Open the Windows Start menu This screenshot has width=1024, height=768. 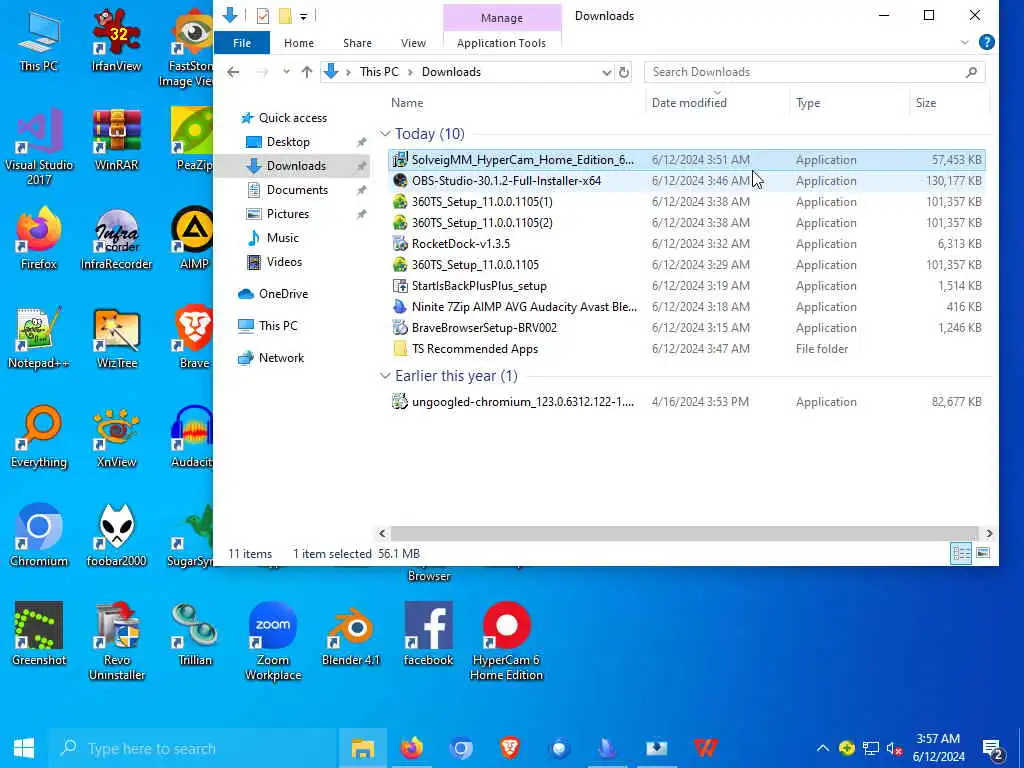[24, 748]
